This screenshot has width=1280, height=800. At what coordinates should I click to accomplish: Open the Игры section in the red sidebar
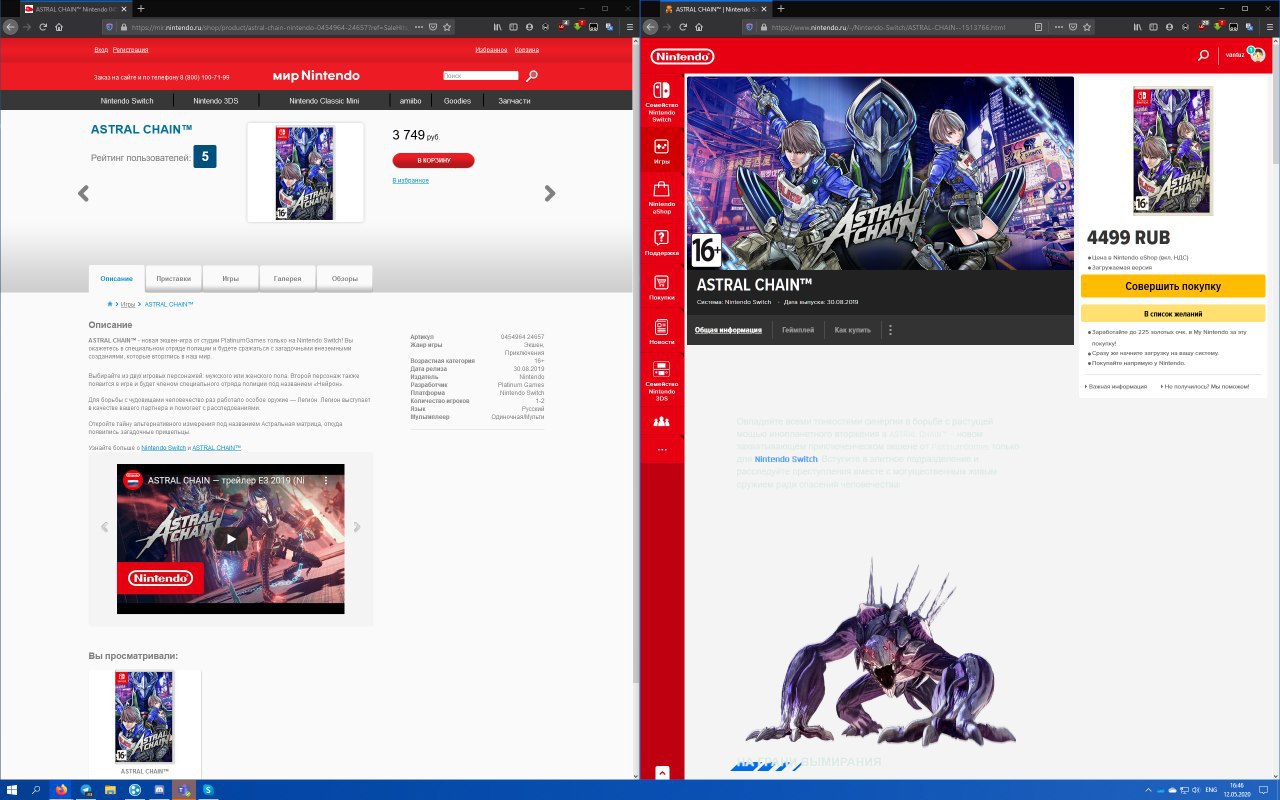point(662,151)
